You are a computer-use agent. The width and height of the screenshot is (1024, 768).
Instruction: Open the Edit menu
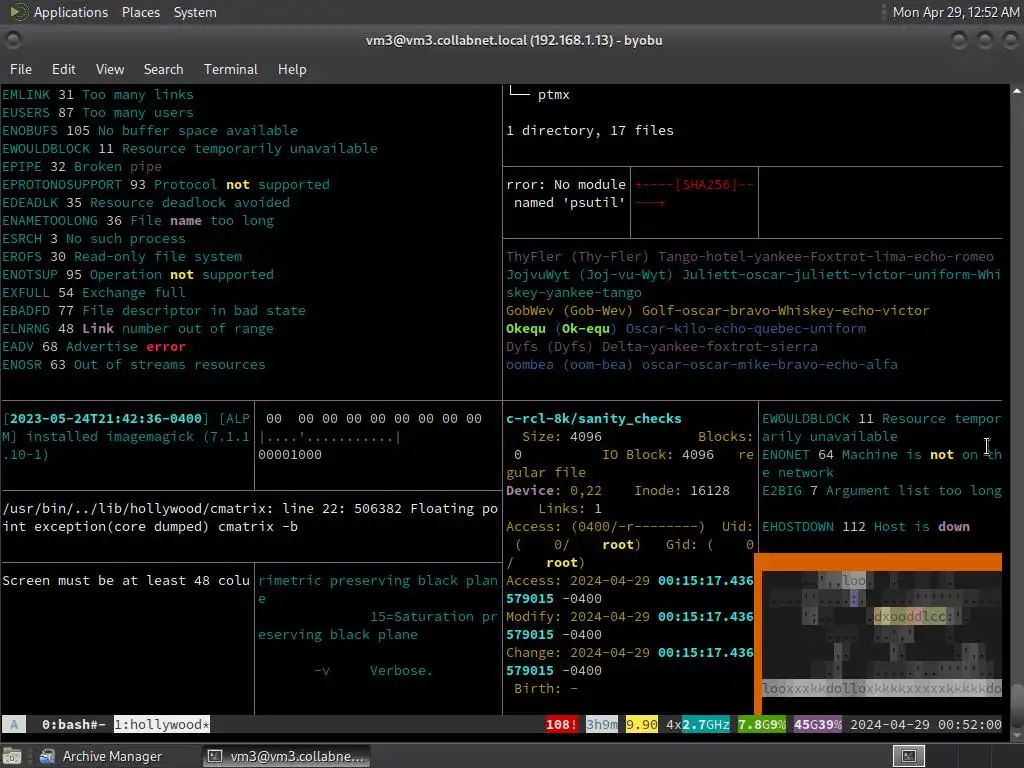pyautogui.click(x=63, y=69)
